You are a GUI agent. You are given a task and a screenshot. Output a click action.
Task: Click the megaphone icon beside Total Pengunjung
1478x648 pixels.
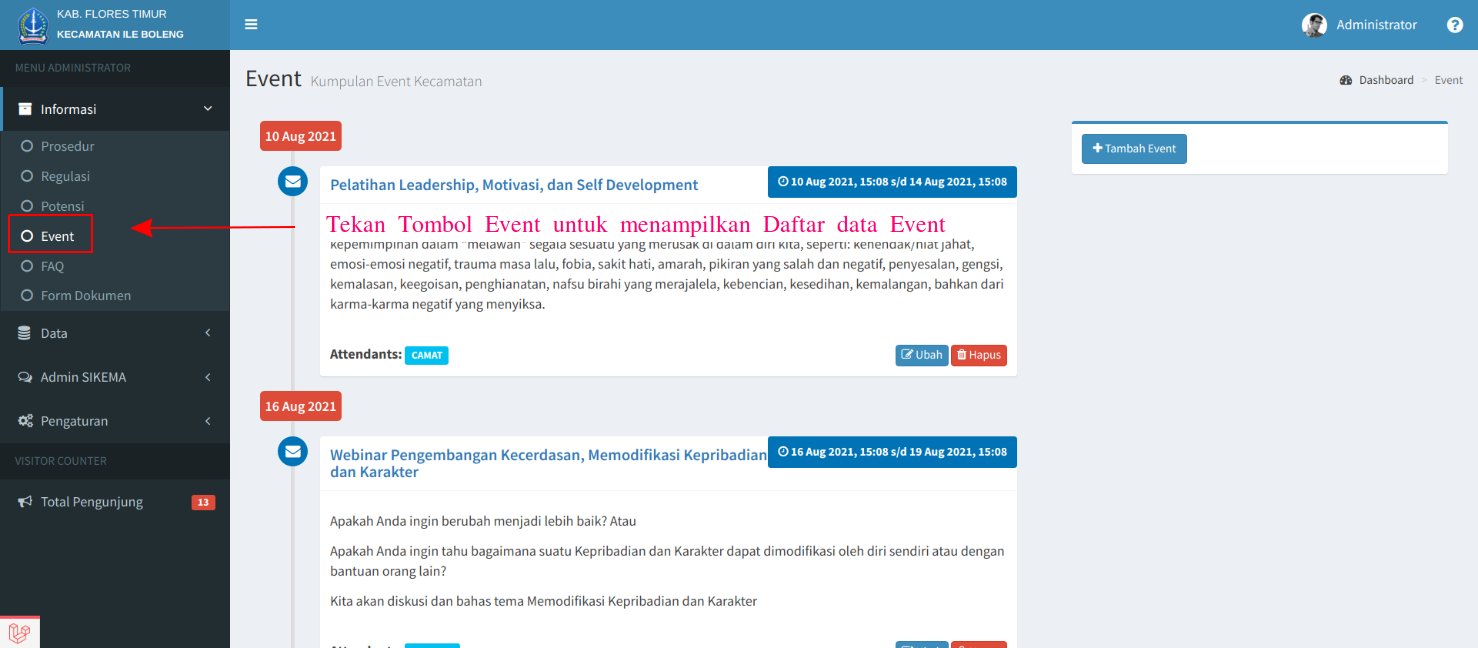(26, 501)
